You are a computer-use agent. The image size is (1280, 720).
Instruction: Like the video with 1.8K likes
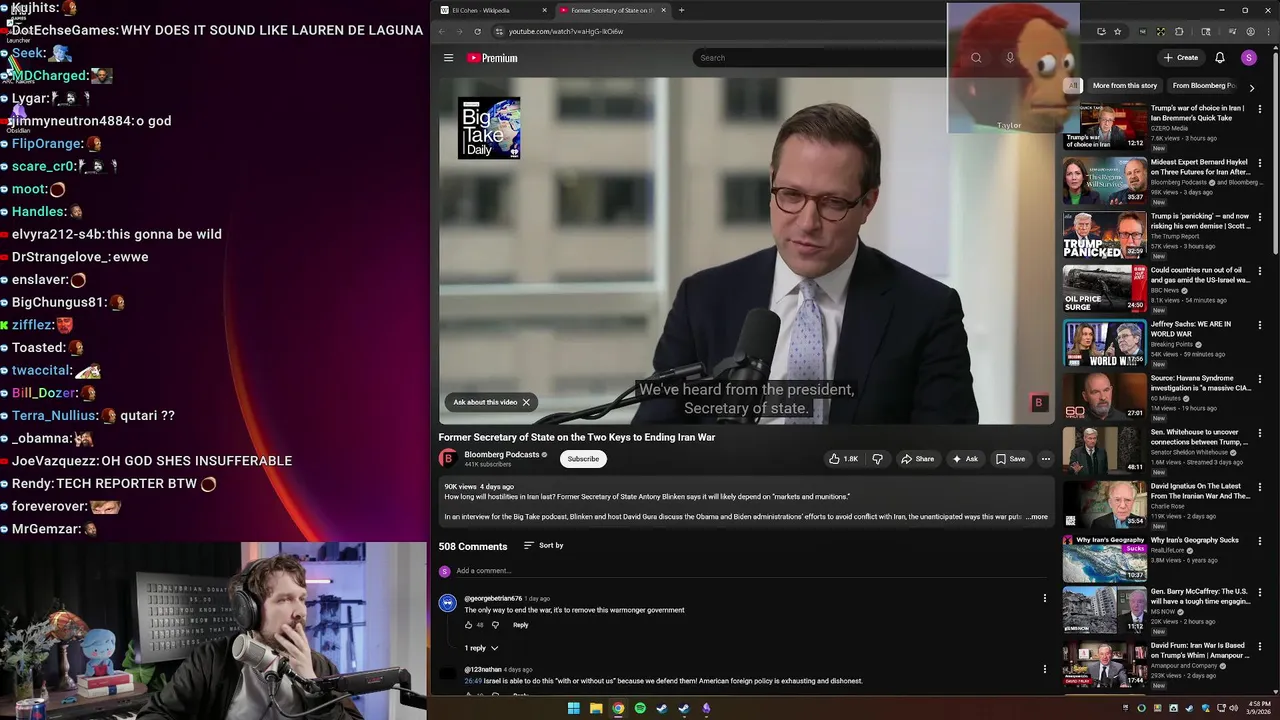tap(843, 459)
